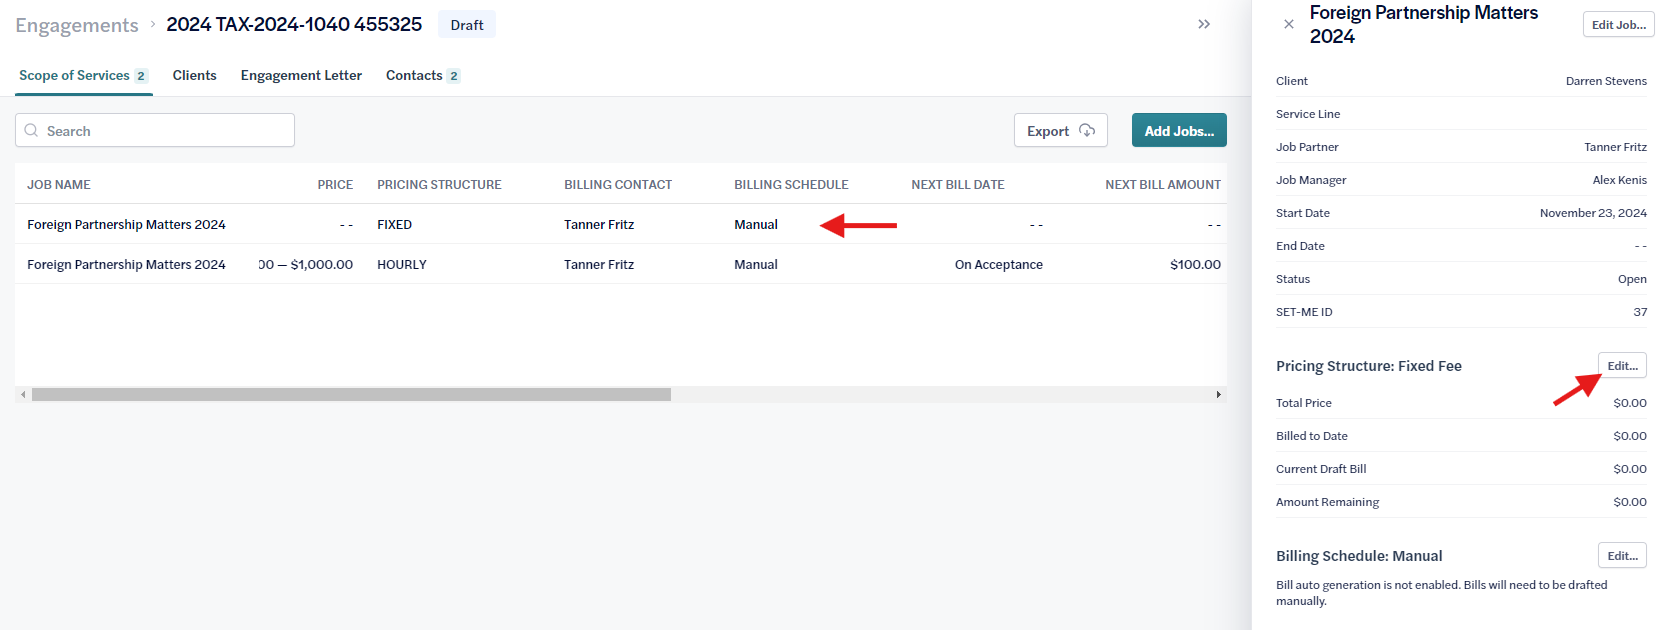The height and width of the screenshot is (630, 1663).
Task: Click the Current Draft Bill label
Action: (x=1321, y=469)
